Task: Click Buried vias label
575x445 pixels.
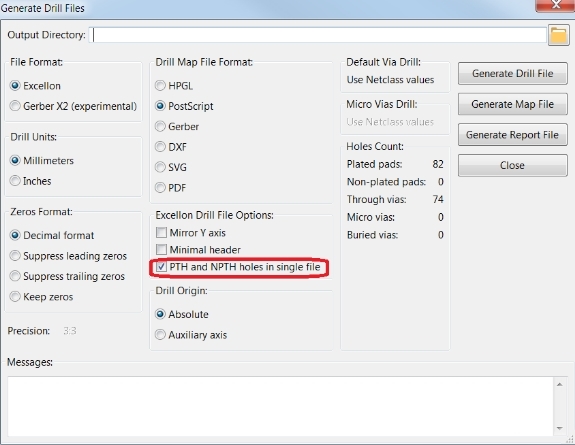Action: click(373, 235)
